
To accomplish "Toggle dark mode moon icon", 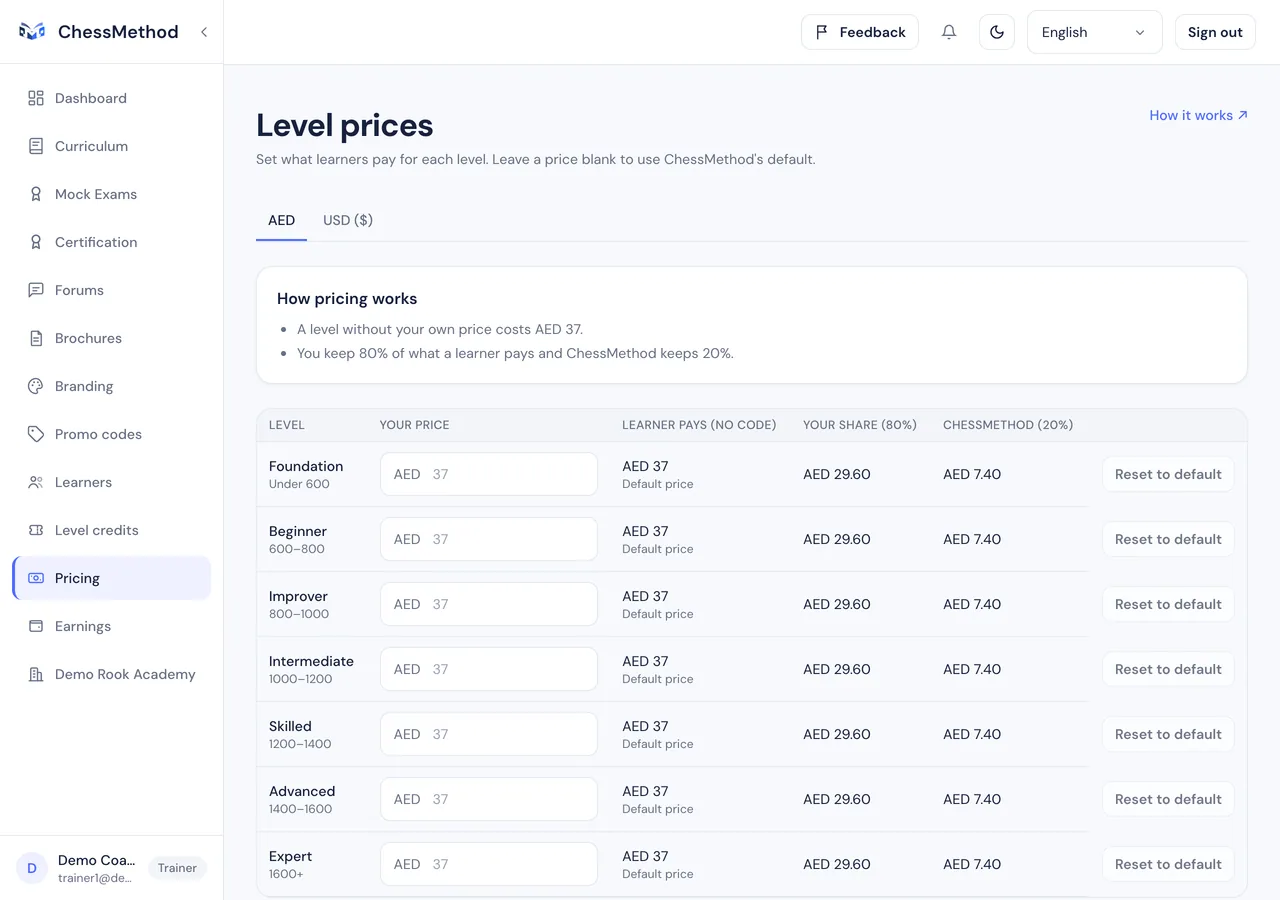I will tap(997, 32).
